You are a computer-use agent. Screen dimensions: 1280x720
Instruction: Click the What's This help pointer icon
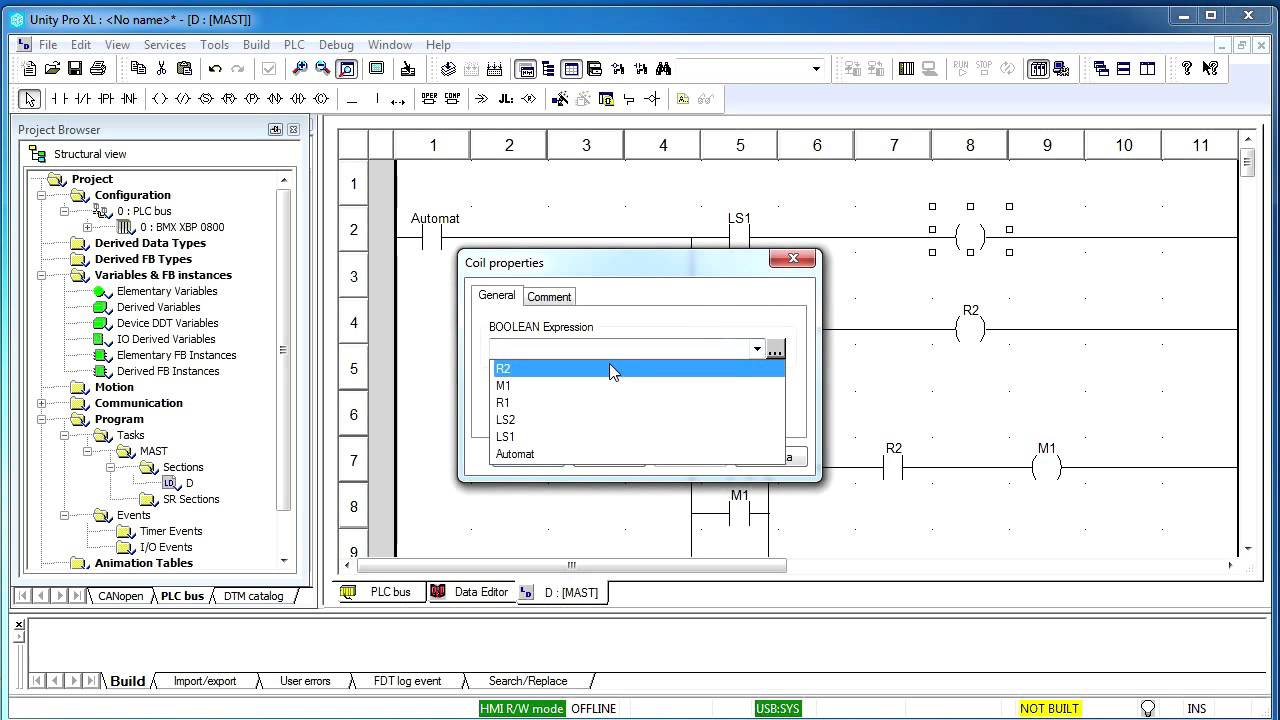(x=1210, y=68)
